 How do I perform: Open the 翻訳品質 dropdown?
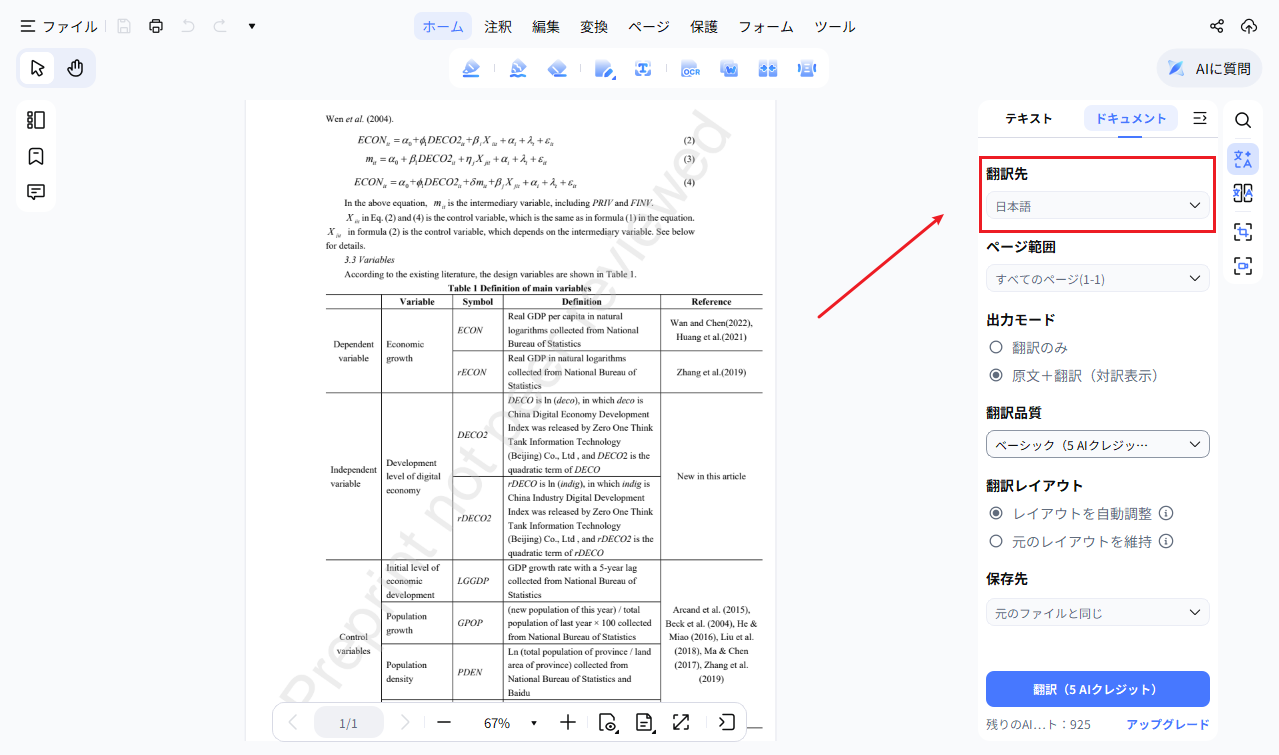[1097, 444]
